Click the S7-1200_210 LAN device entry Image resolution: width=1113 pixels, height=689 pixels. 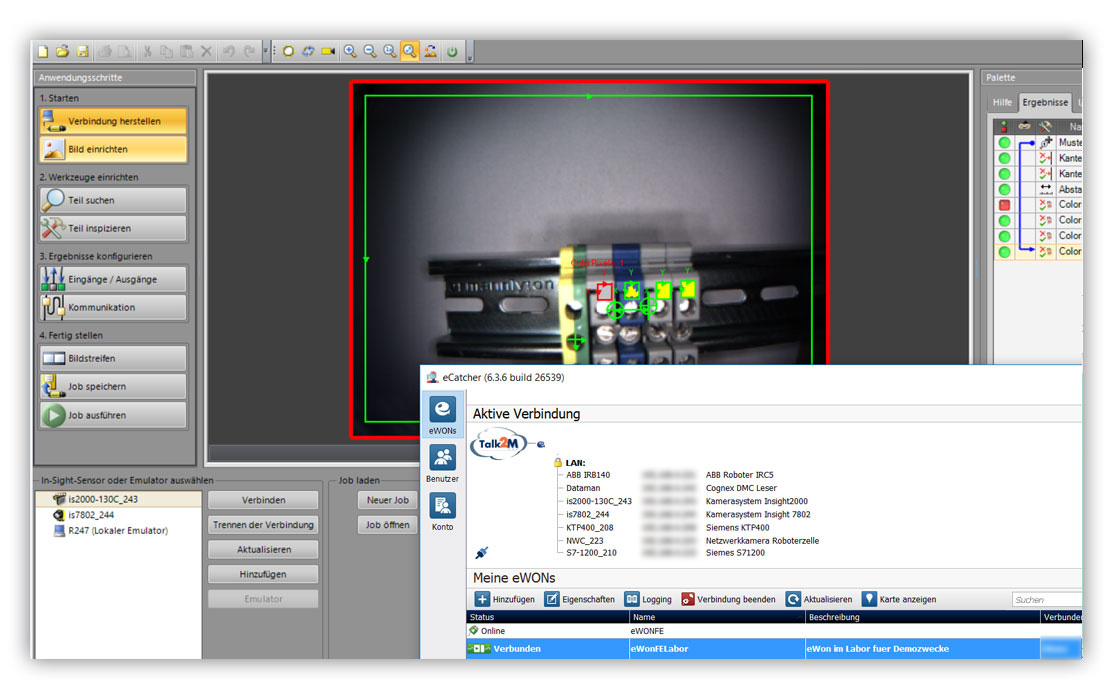591,553
